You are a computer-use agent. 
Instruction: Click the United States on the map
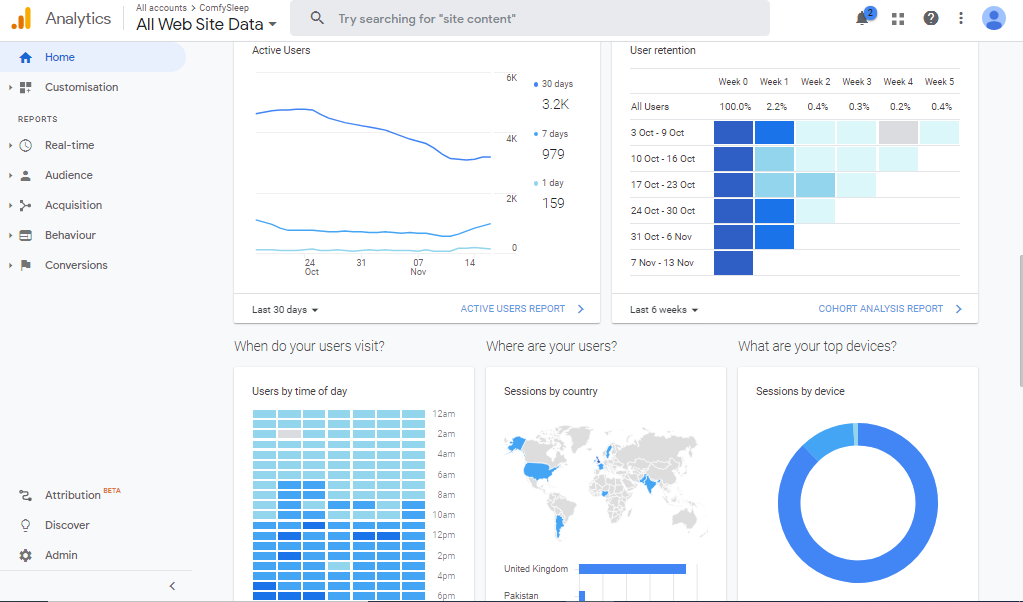coord(540,470)
